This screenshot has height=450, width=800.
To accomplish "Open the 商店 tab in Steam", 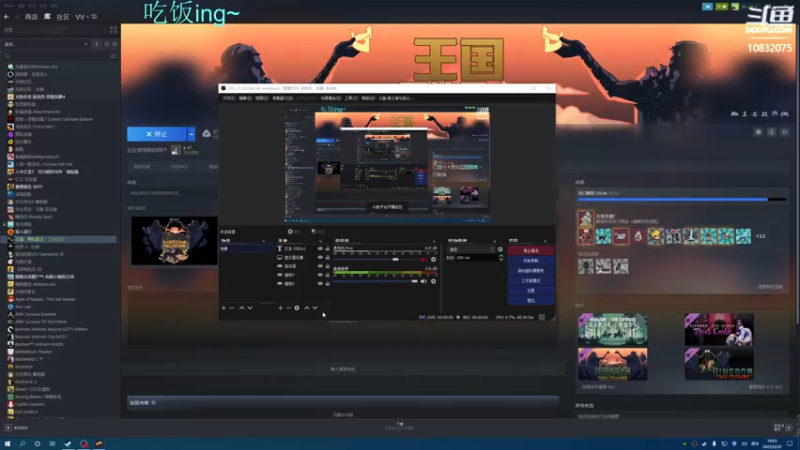I will (x=31, y=17).
